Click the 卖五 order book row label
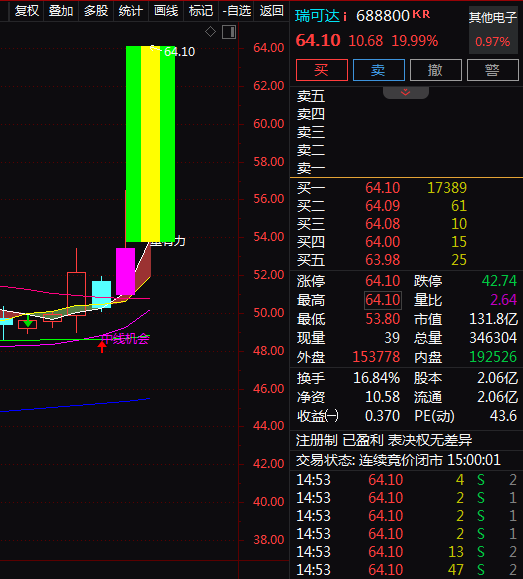Image resolution: width=523 pixels, height=579 pixels. click(311, 96)
